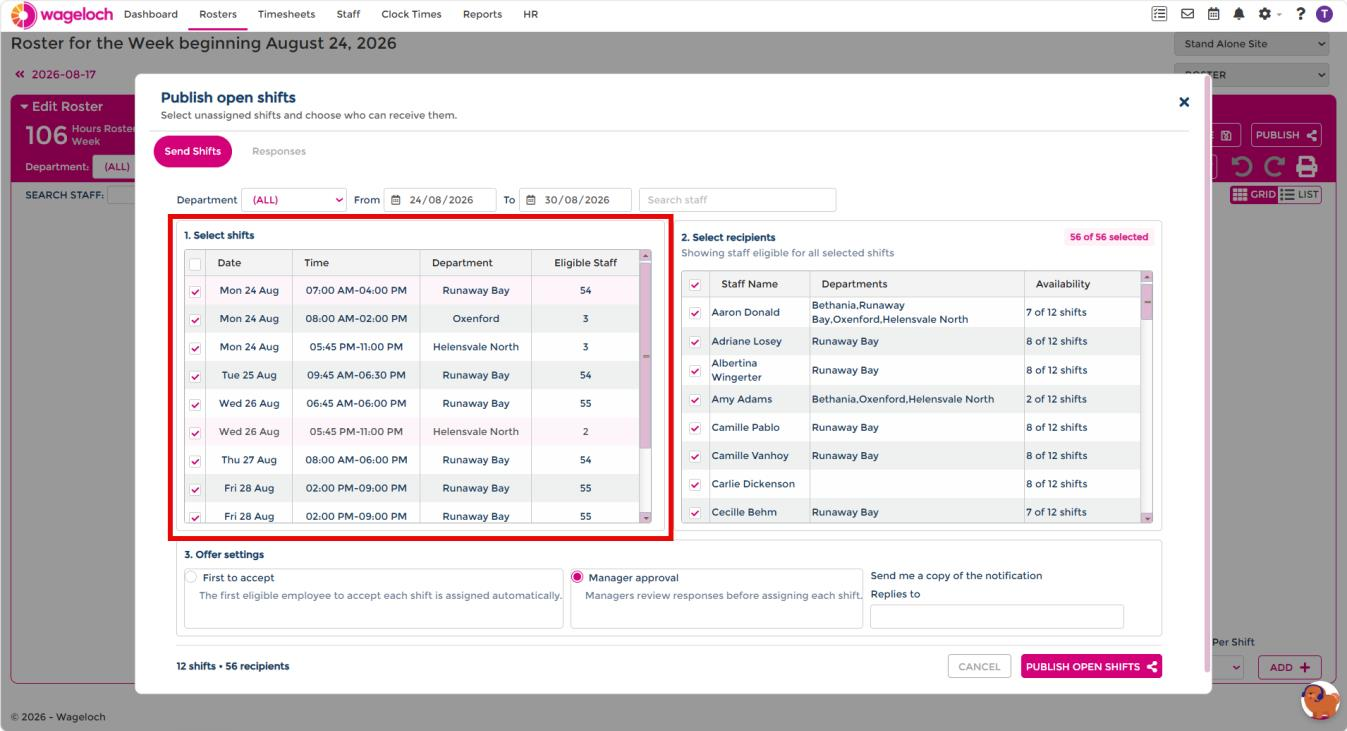Close the Publish open shifts dialog

pos(1184,102)
